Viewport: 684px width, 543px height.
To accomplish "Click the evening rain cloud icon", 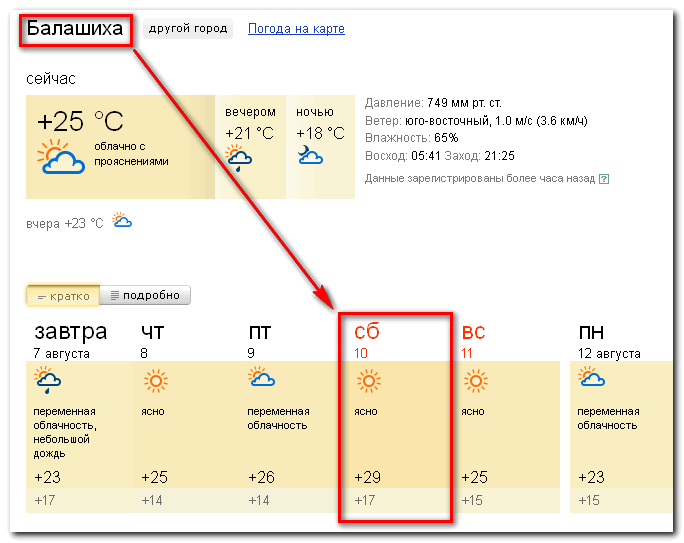I will (x=238, y=158).
